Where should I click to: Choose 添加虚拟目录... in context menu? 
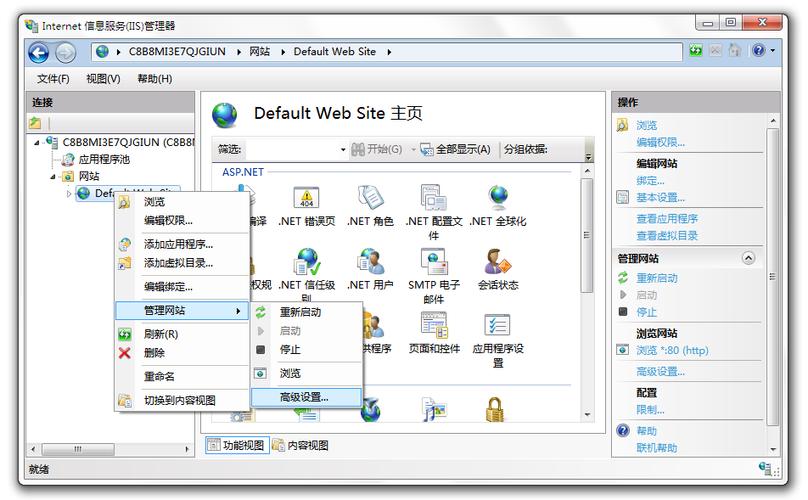tap(182, 263)
